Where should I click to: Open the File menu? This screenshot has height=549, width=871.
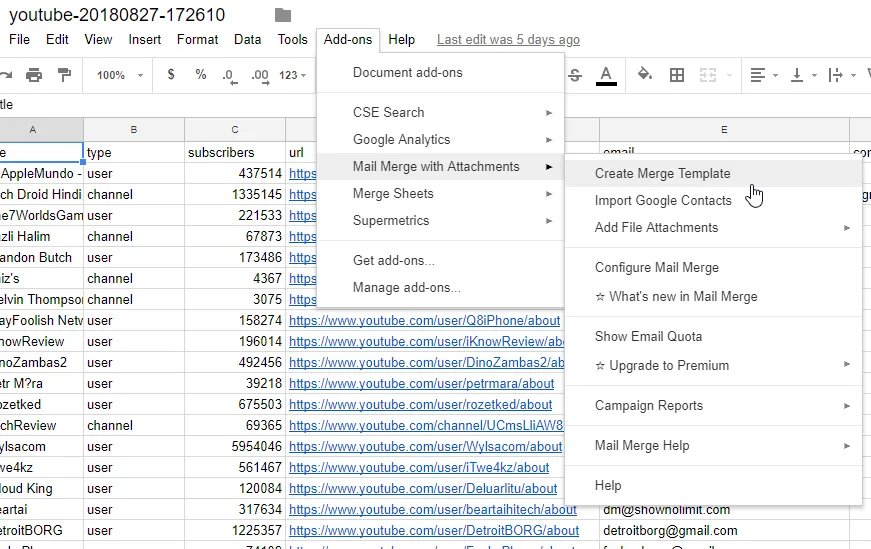click(19, 39)
